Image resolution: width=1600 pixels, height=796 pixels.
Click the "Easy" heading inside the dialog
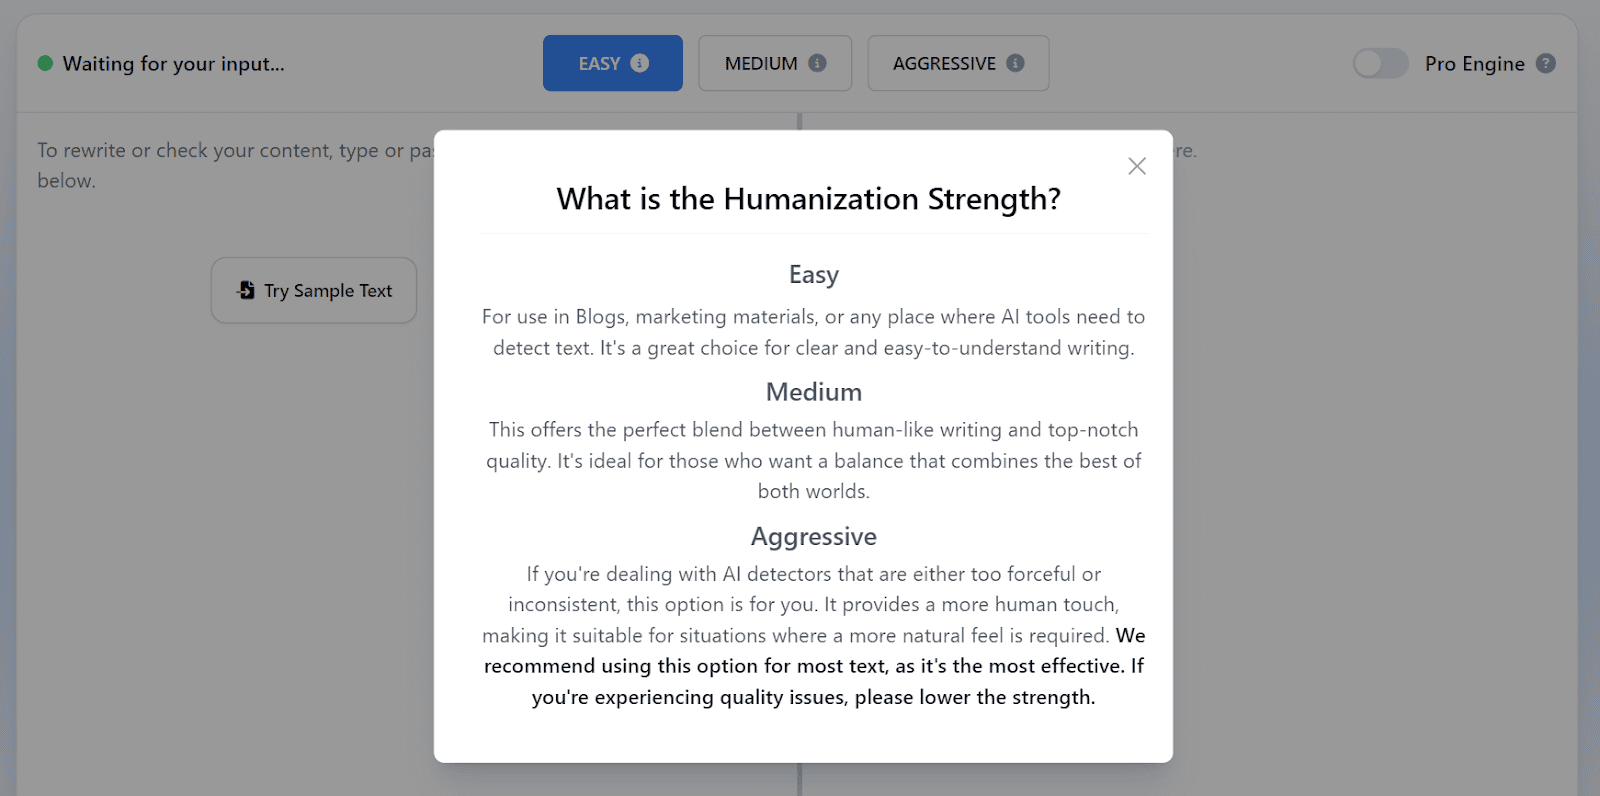(813, 275)
